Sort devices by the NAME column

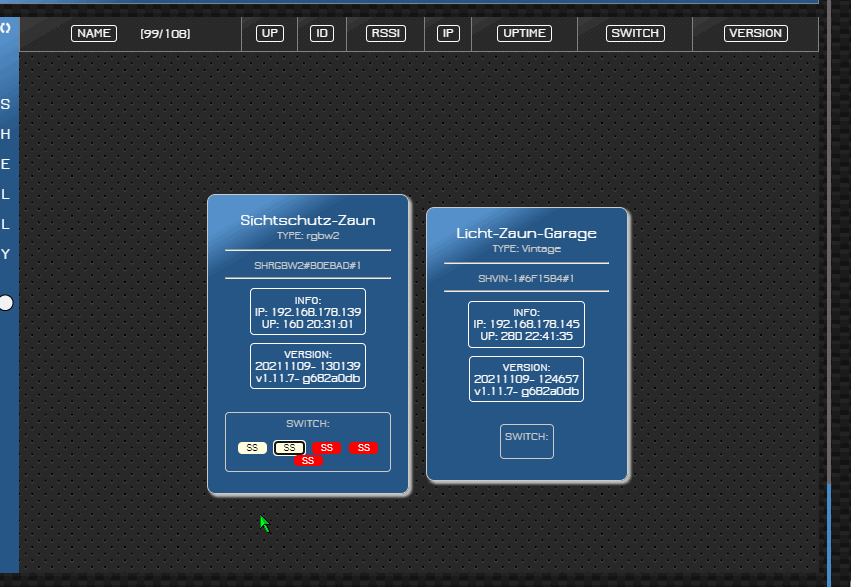click(x=94, y=33)
